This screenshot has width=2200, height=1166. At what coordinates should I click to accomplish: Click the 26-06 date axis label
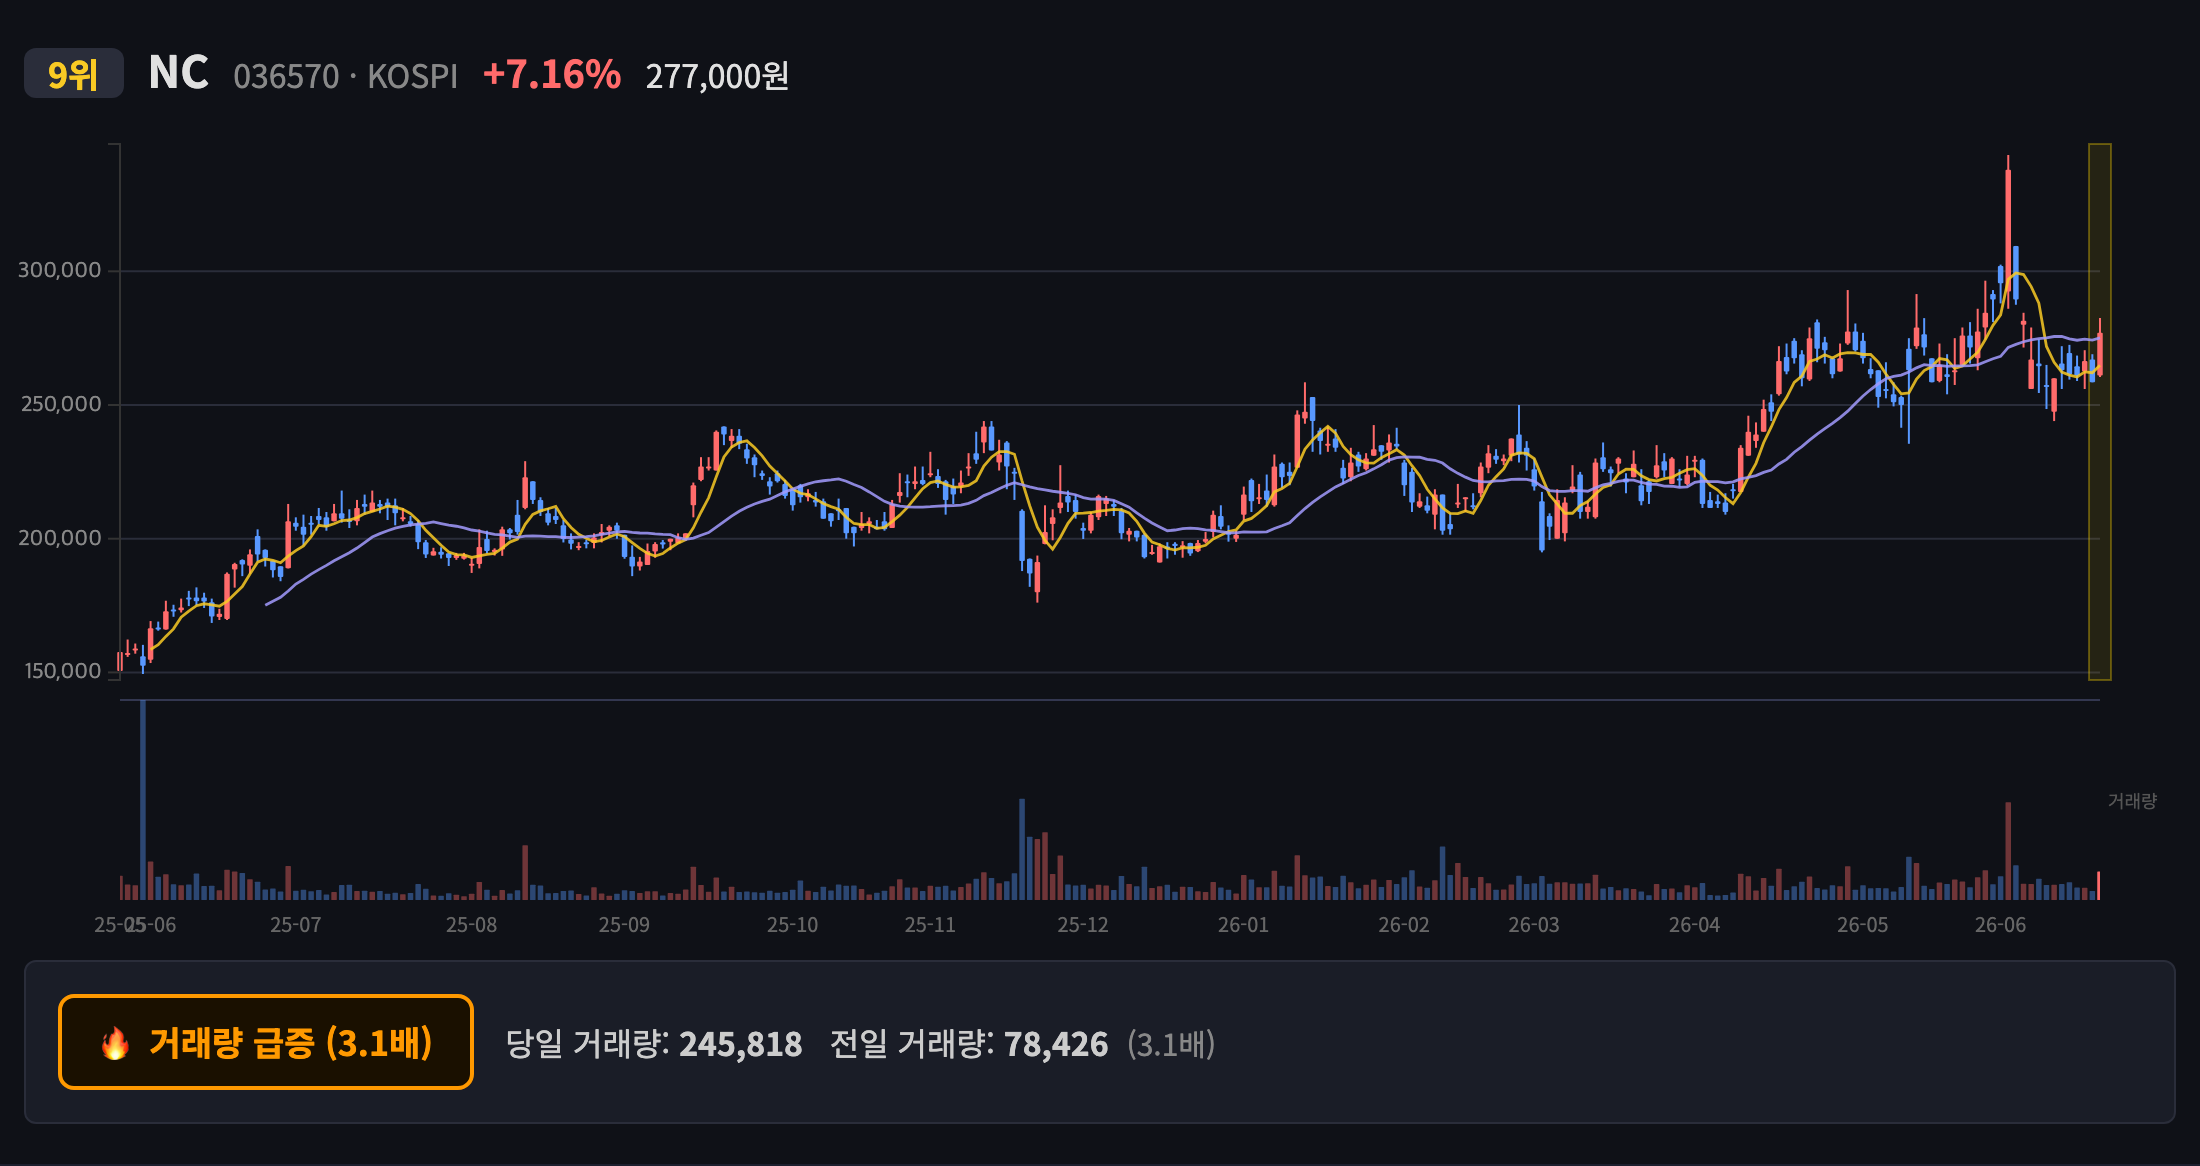coord(2000,925)
